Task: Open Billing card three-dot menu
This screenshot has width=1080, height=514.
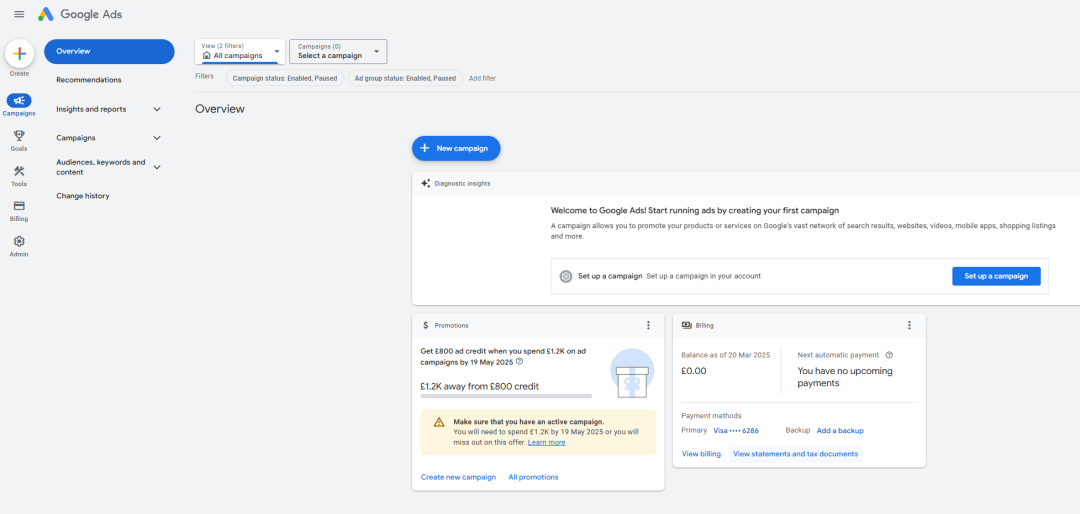Action: click(908, 325)
